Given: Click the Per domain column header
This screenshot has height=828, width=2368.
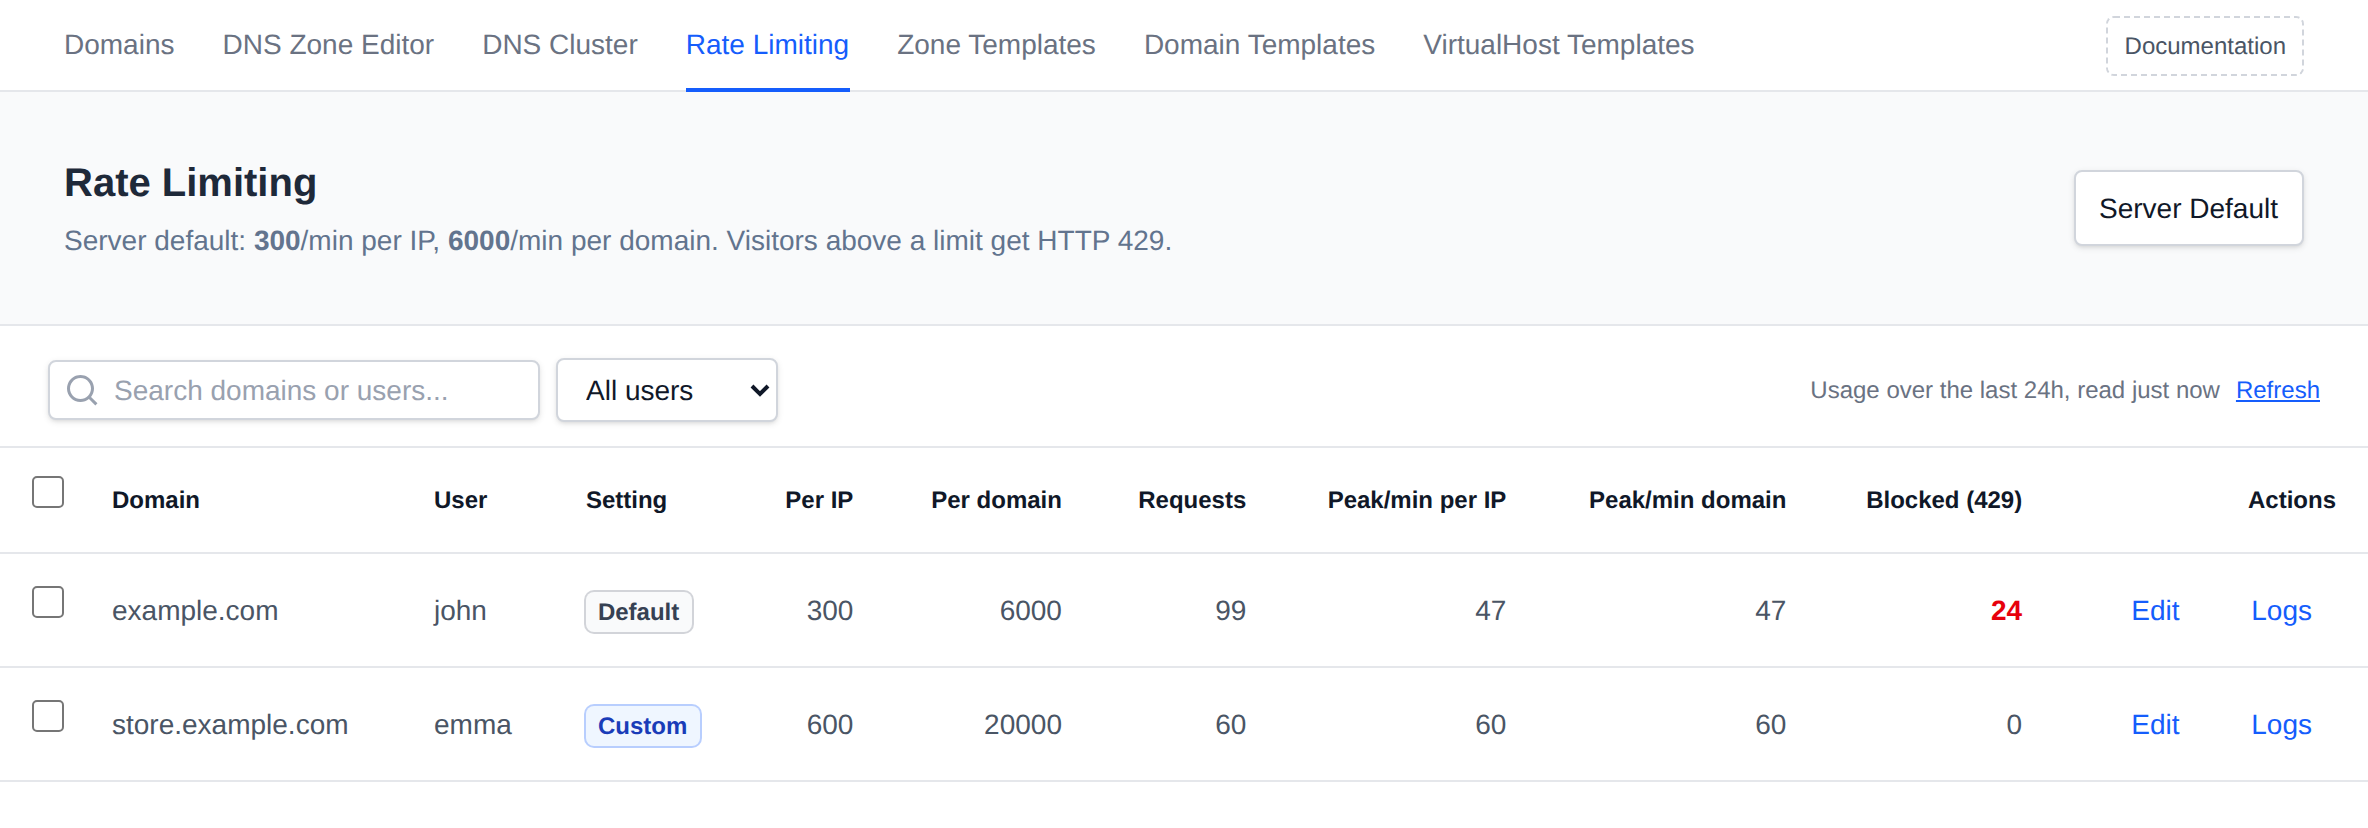Looking at the screenshot, I should click(x=996, y=500).
